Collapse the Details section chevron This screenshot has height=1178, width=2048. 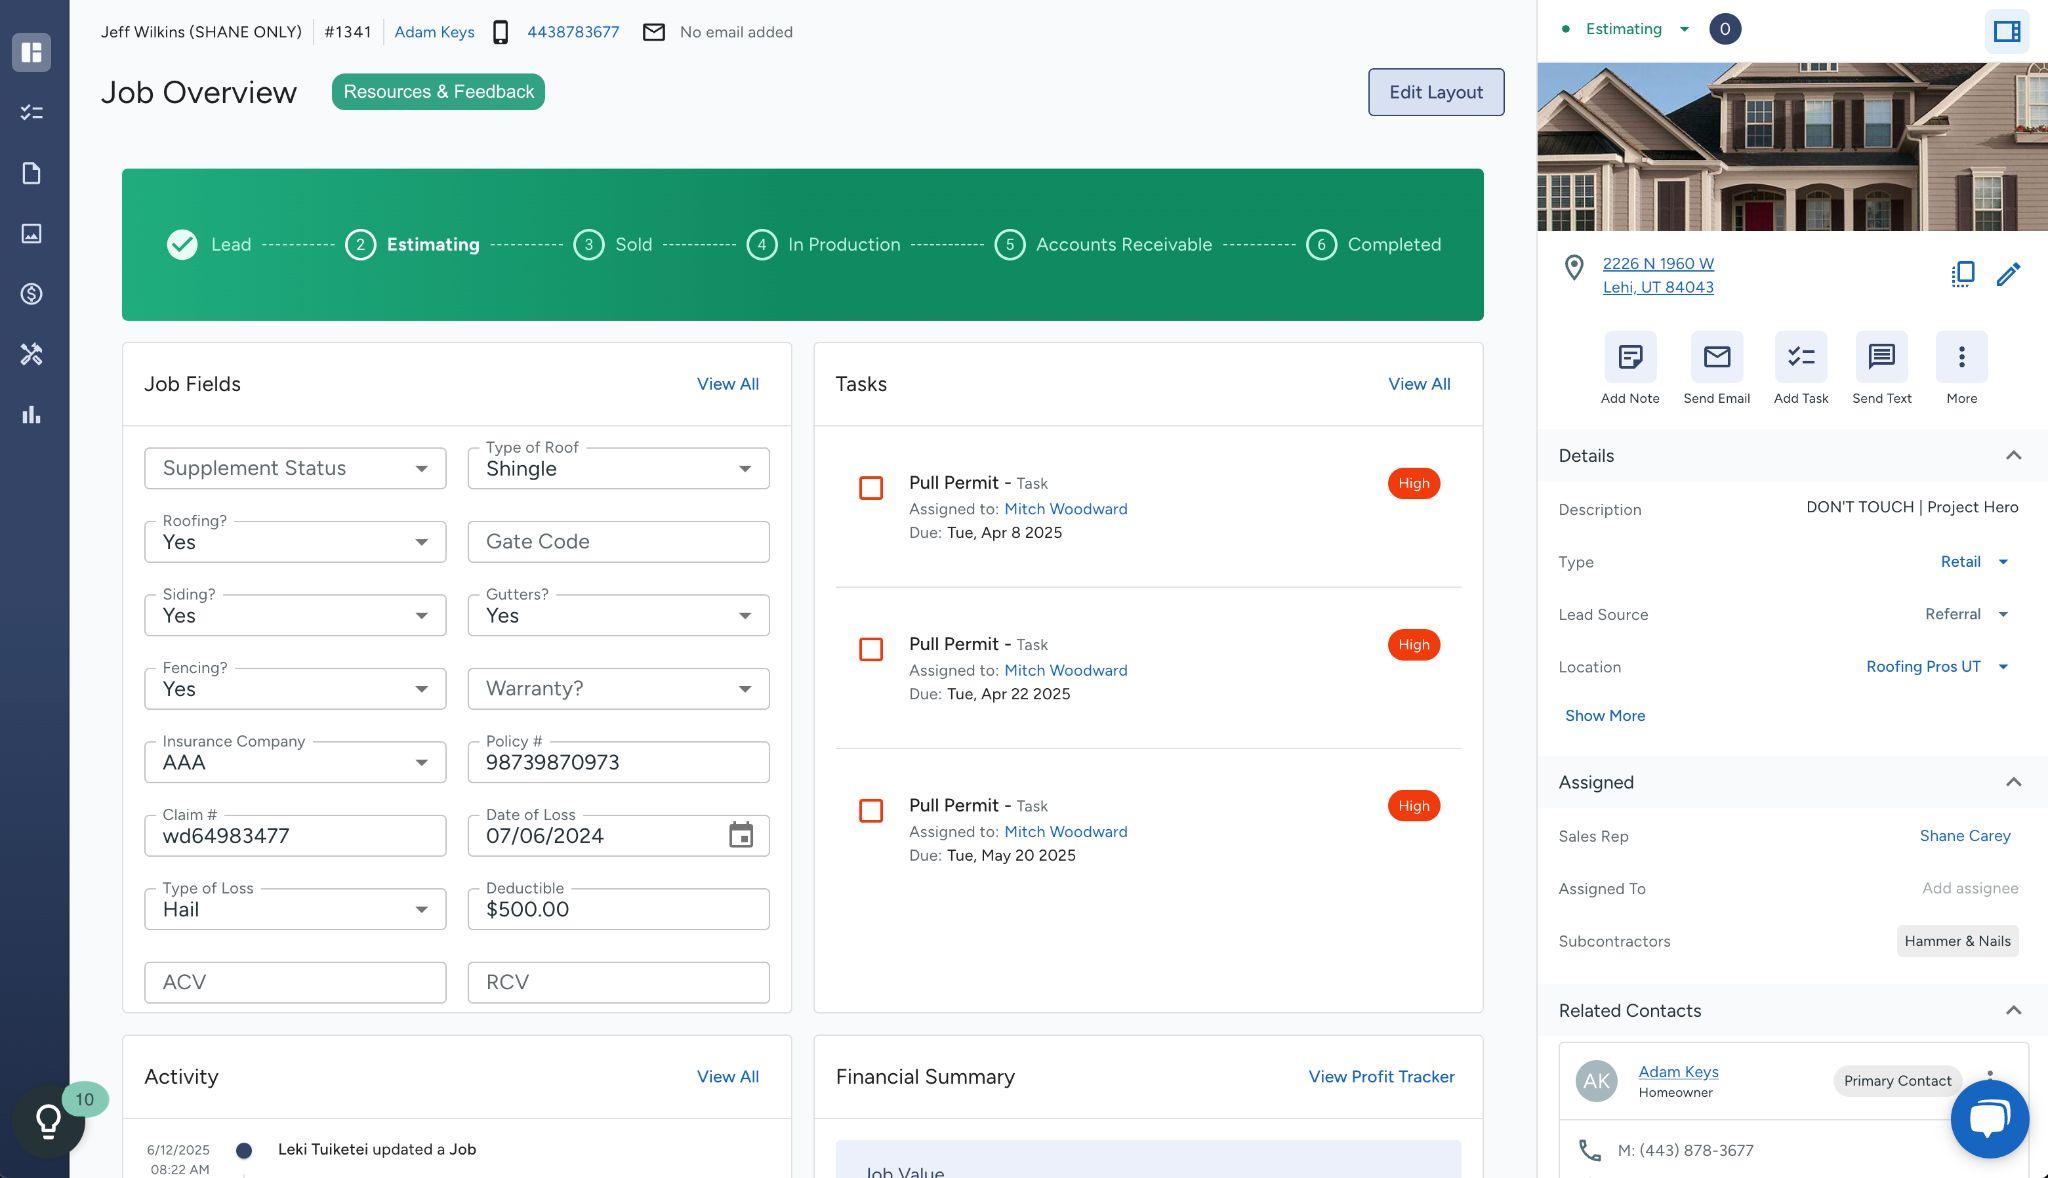2013,455
